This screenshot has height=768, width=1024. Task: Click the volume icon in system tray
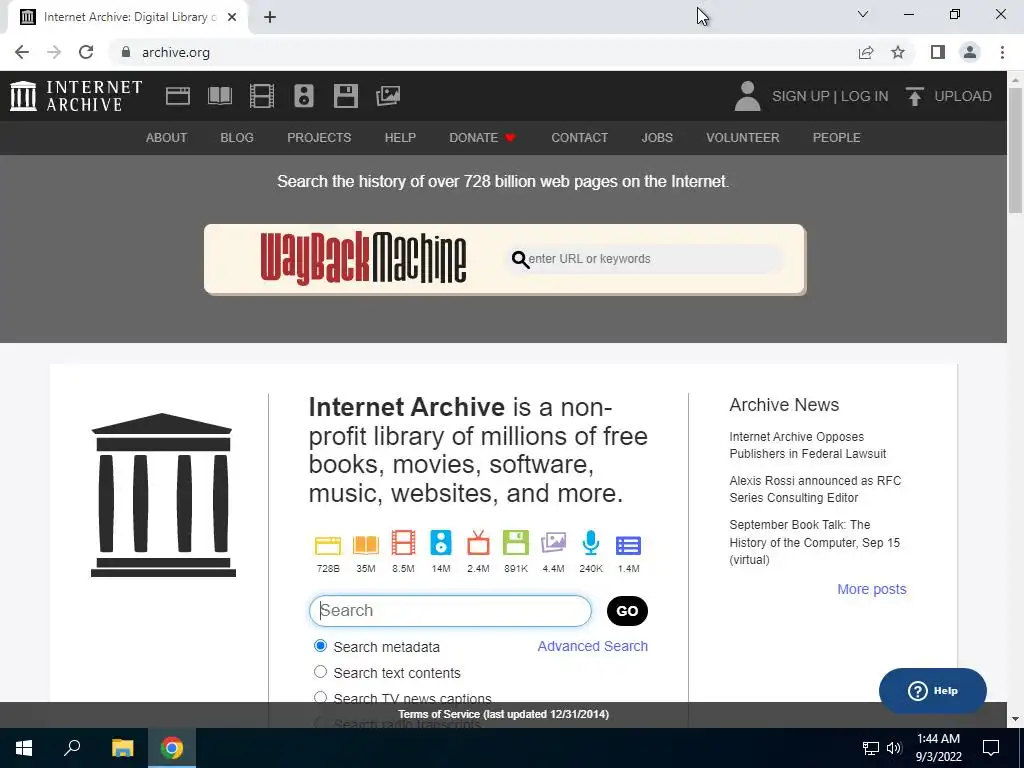pos(894,748)
